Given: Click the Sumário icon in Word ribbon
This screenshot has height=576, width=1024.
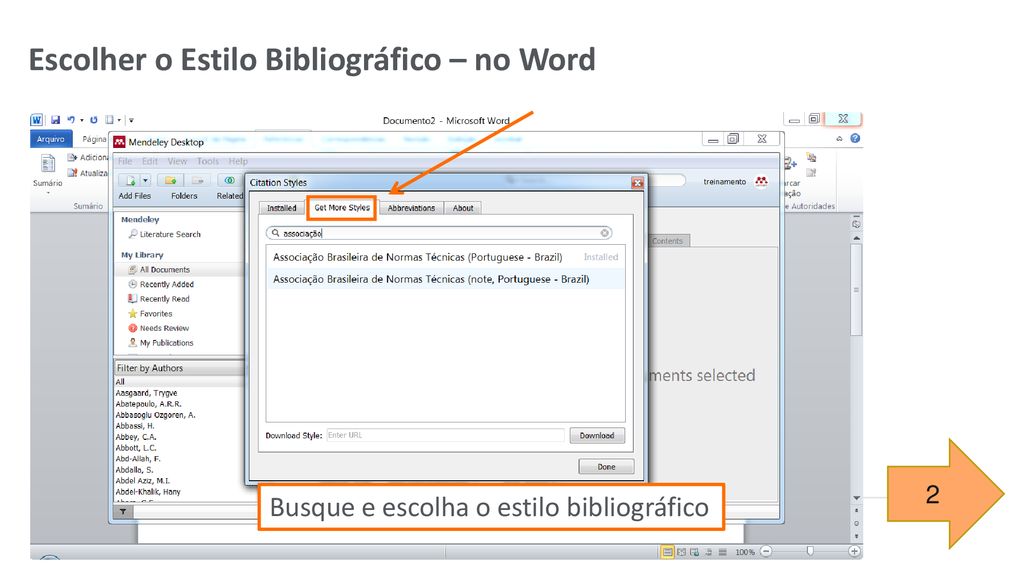Looking at the screenshot, I should tap(48, 163).
